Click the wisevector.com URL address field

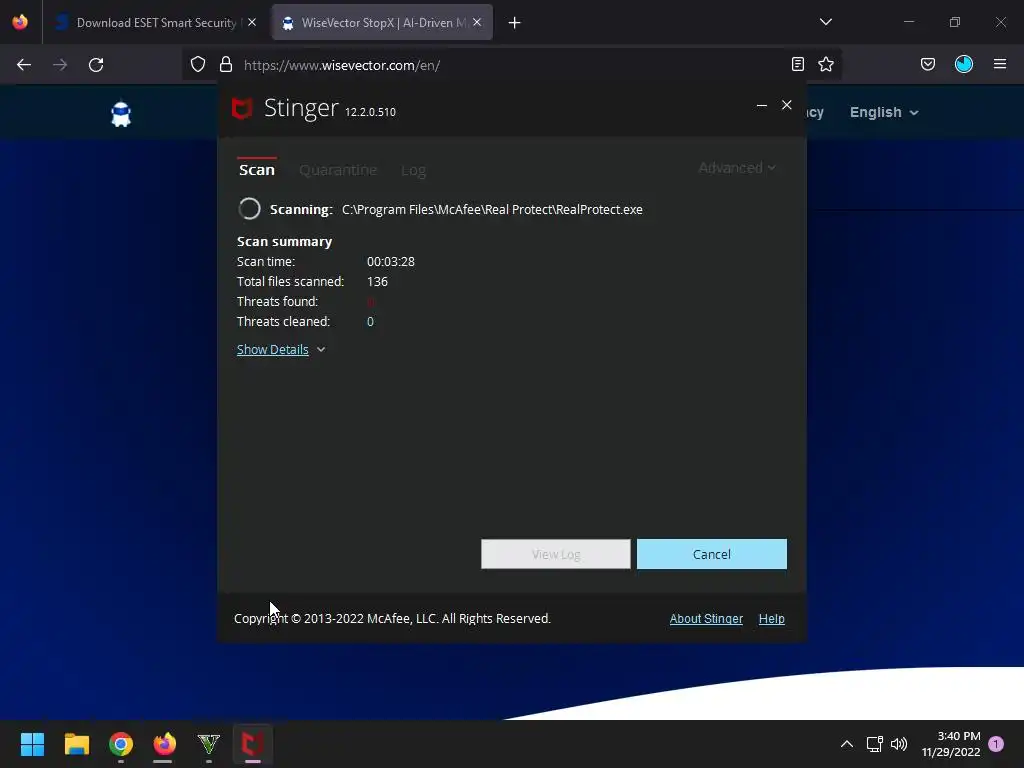point(512,65)
